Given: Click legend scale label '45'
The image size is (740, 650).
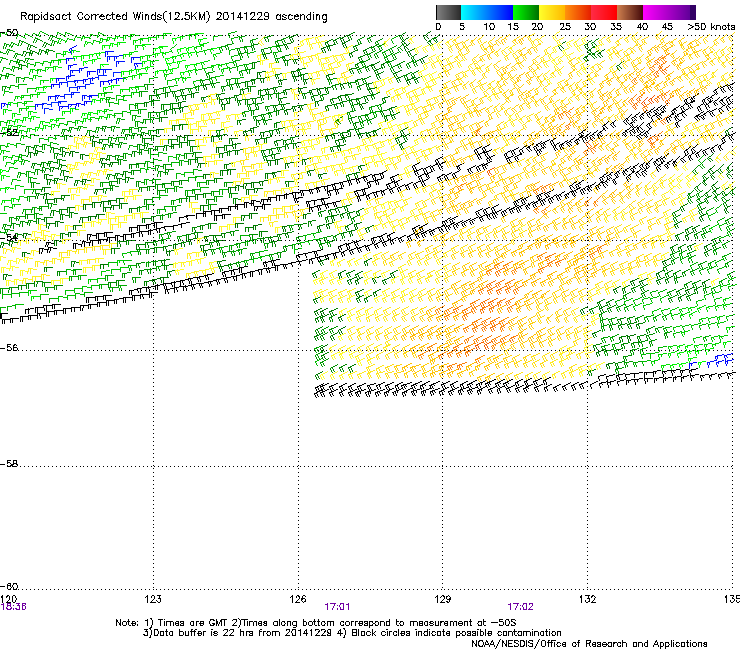Looking at the screenshot, I should coord(667,27).
